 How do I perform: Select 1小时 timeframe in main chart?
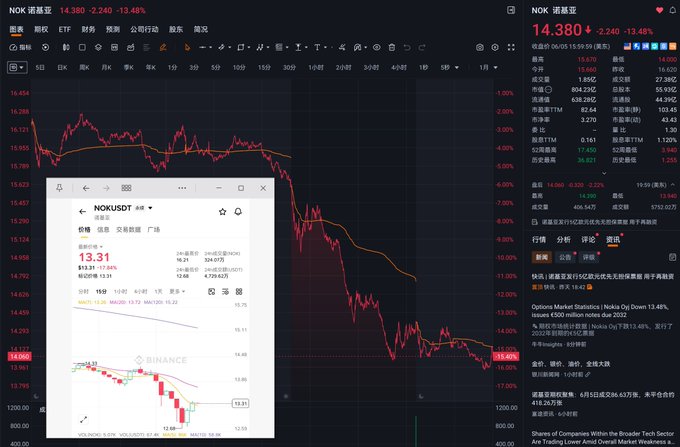pos(316,67)
